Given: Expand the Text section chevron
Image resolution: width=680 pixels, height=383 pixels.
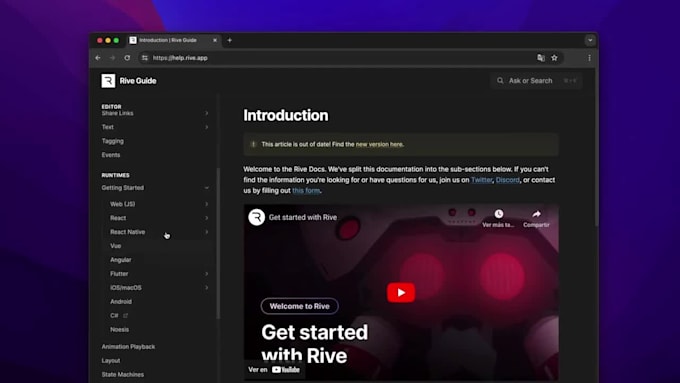Looking at the screenshot, I should (x=206, y=127).
